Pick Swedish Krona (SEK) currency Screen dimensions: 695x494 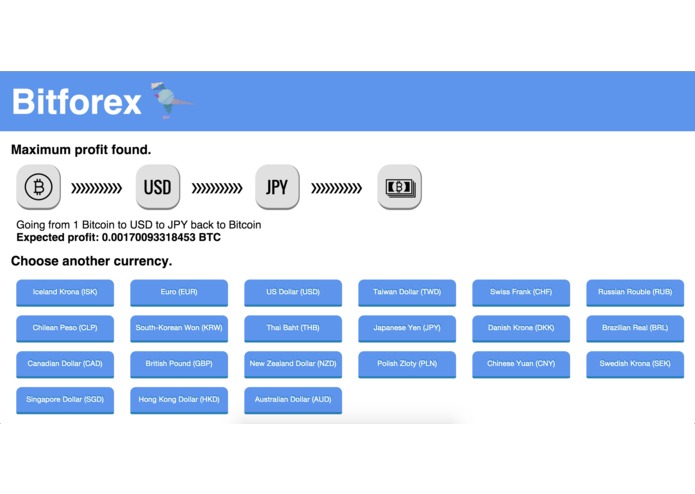635,364
